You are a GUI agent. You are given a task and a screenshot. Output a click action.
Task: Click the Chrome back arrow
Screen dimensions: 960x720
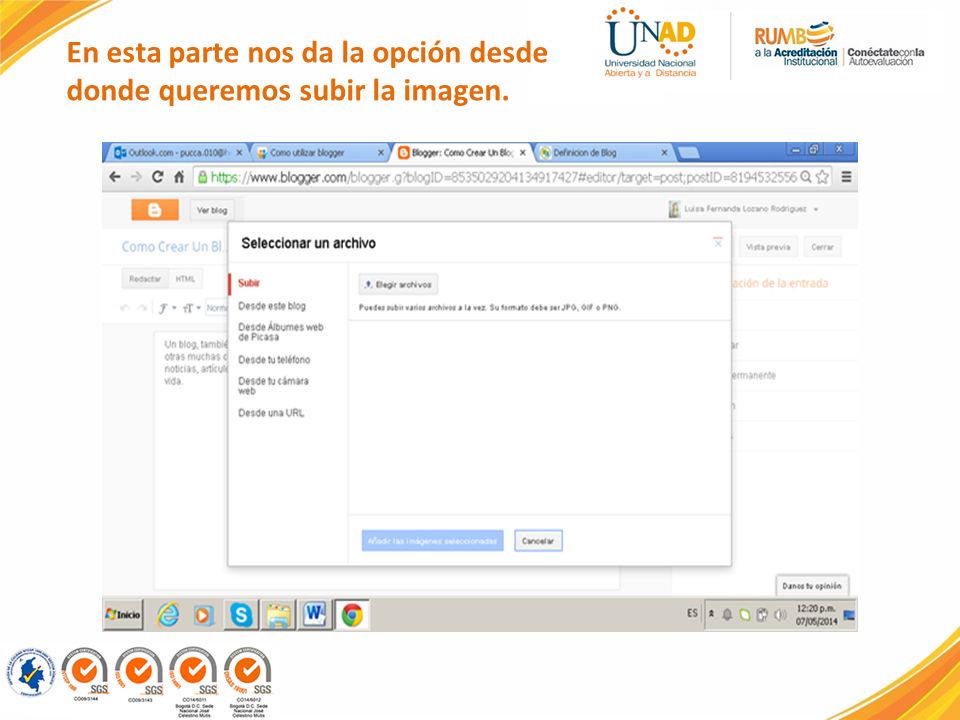tap(114, 177)
